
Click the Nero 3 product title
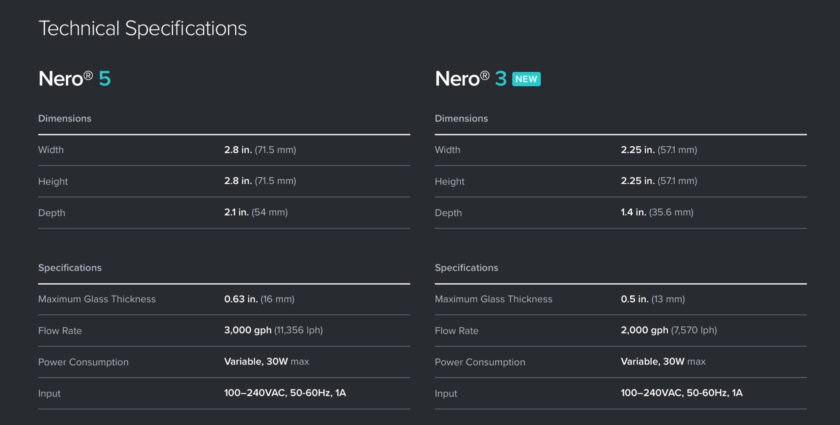click(x=470, y=79)
